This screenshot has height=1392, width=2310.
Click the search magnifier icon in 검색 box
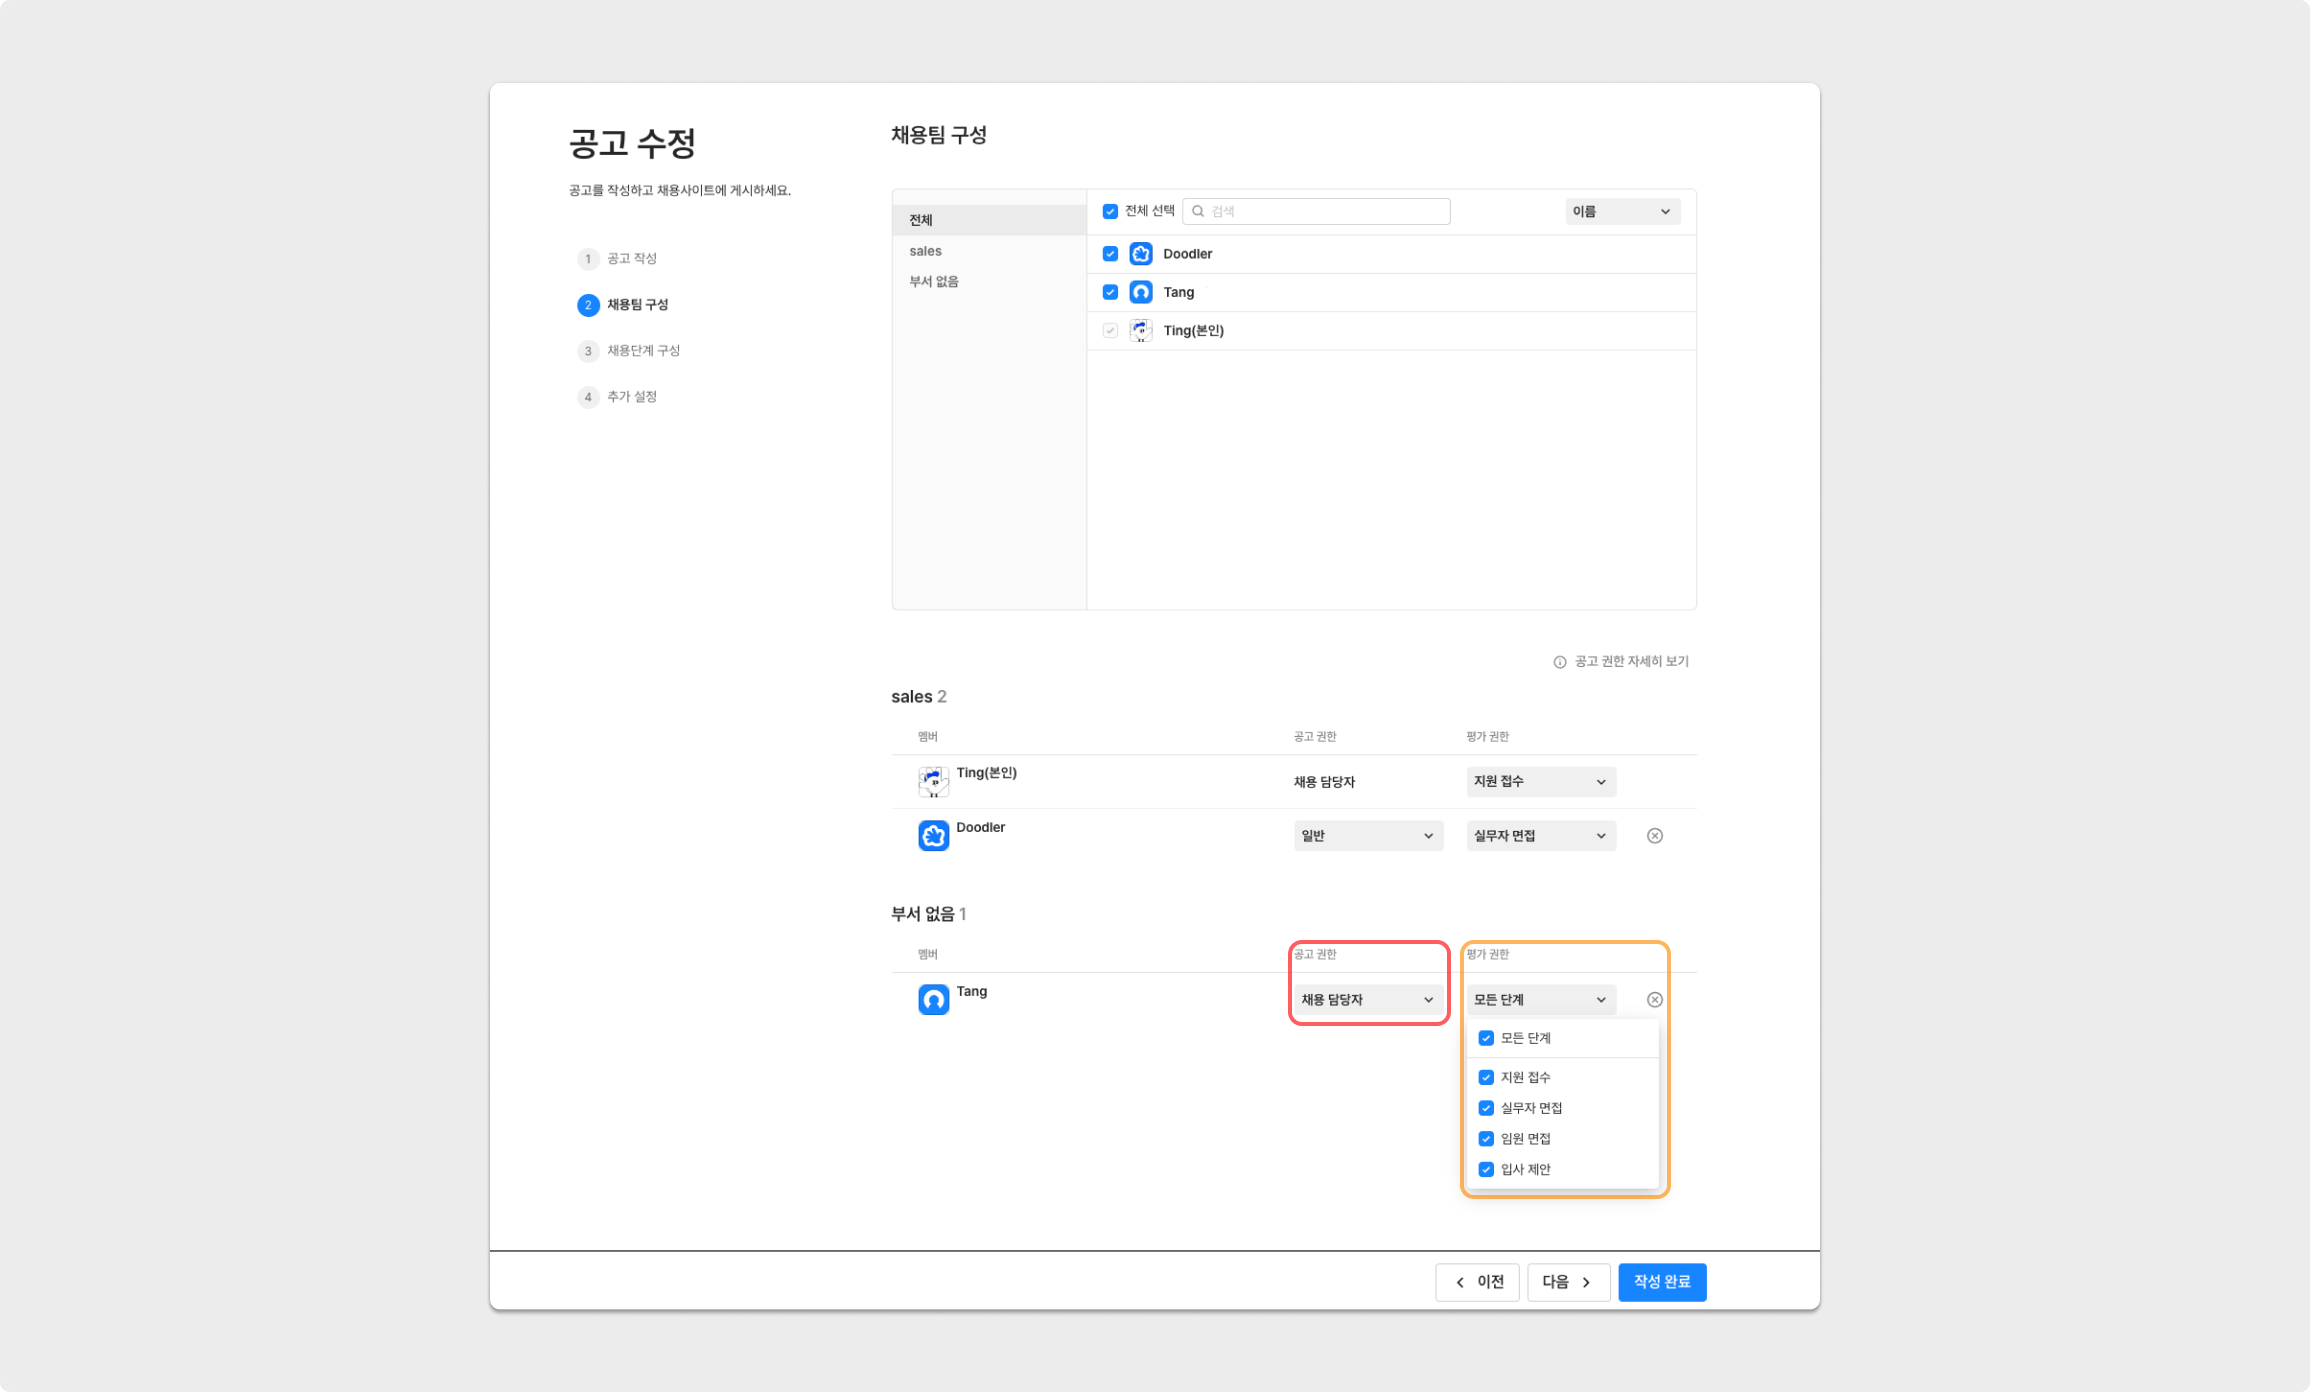[1198, 211]
